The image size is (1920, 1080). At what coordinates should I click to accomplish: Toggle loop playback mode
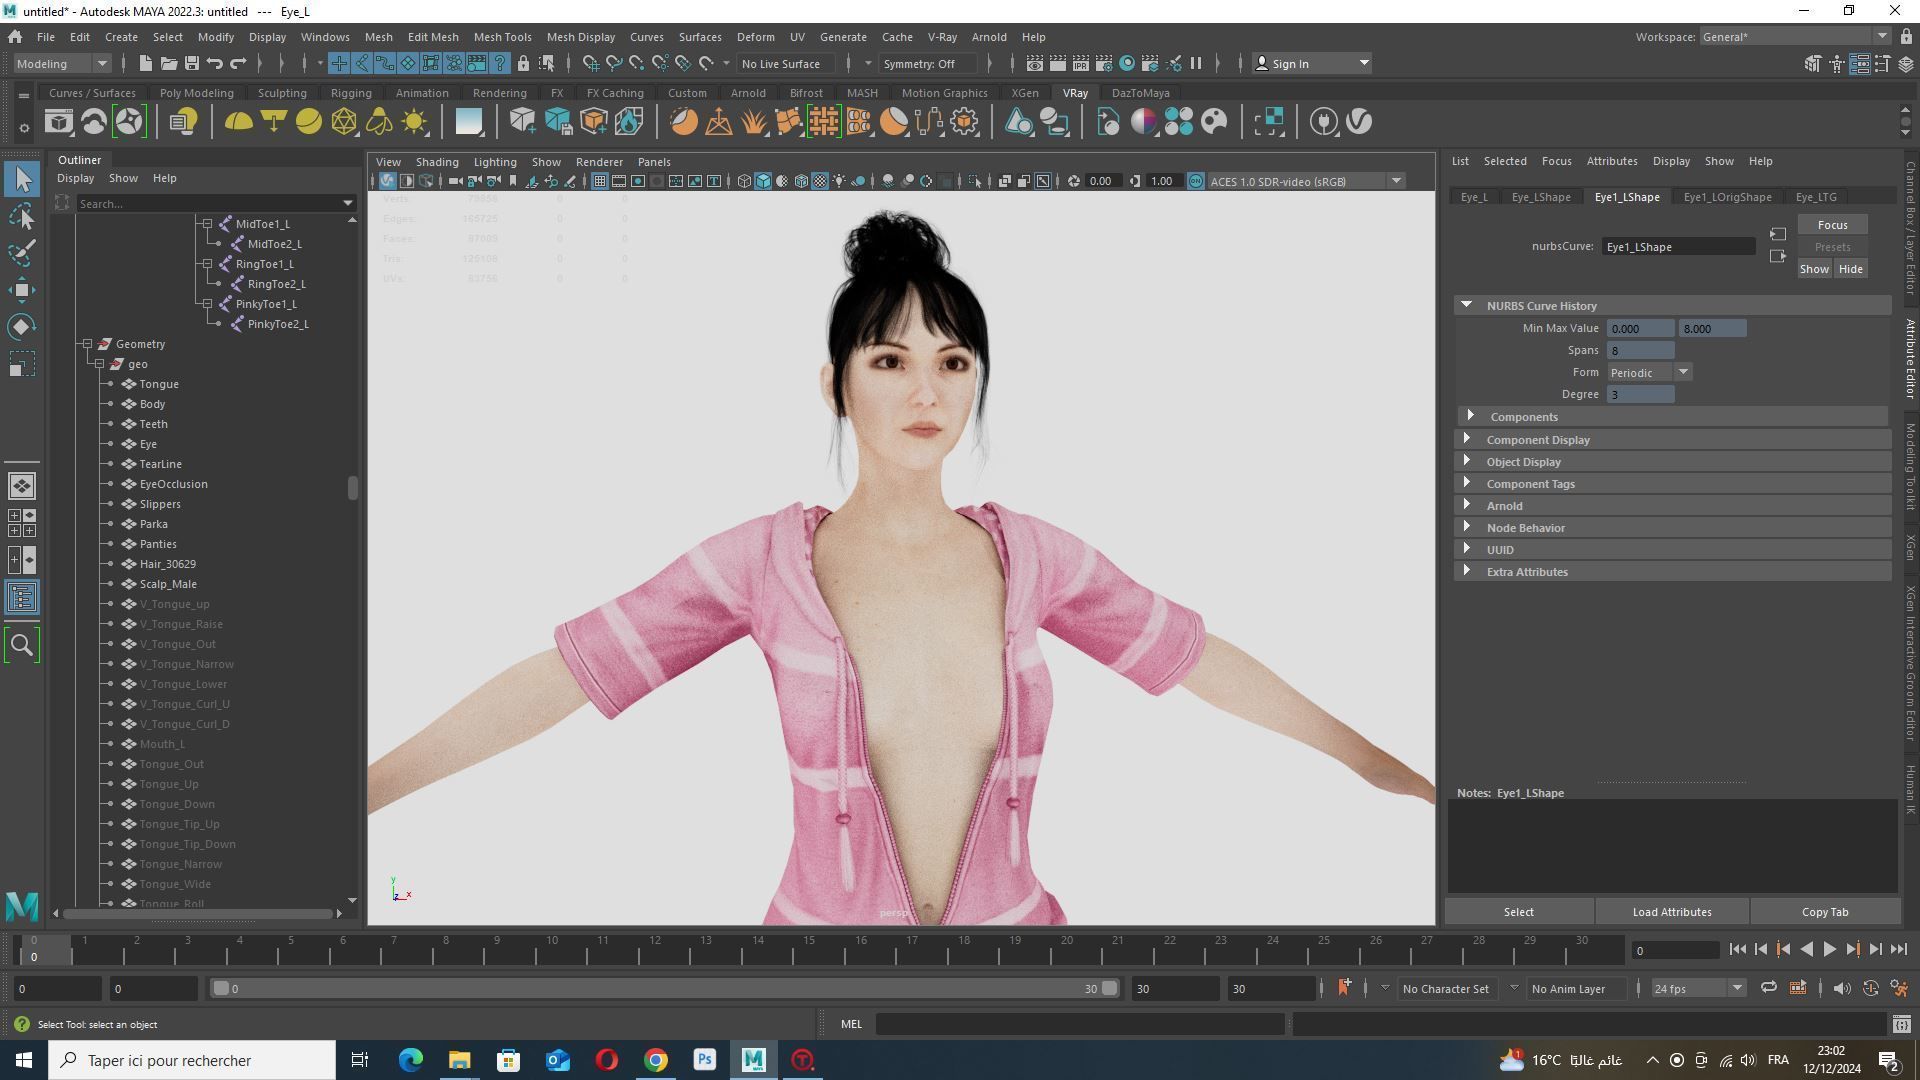point(1769,988)
